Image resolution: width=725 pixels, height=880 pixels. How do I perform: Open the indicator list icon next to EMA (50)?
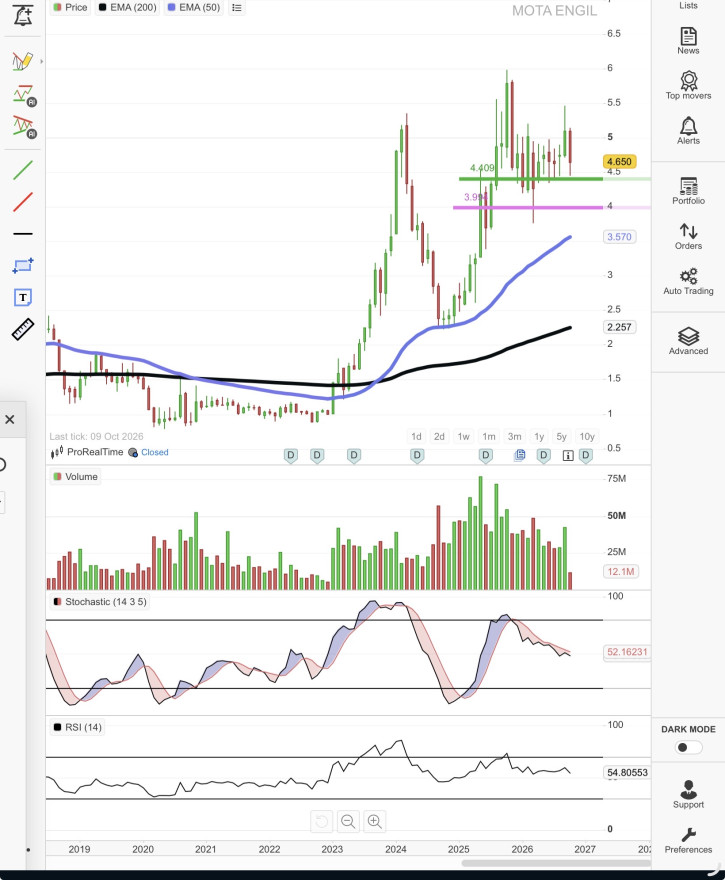pos(237,8)
